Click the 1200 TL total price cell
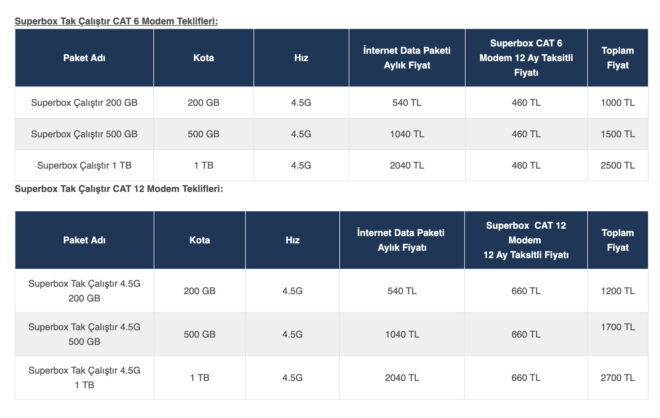Viewport: 660px width, 418px height. (x=617, y=291)
